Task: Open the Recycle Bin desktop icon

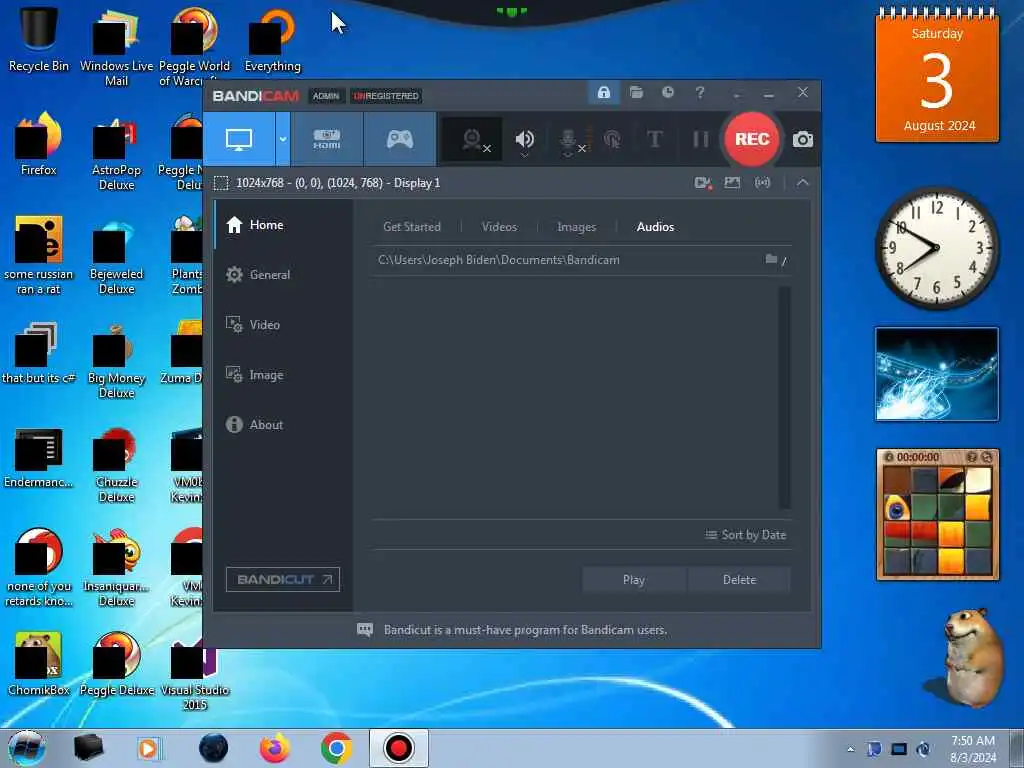Action: click(39, 39)
